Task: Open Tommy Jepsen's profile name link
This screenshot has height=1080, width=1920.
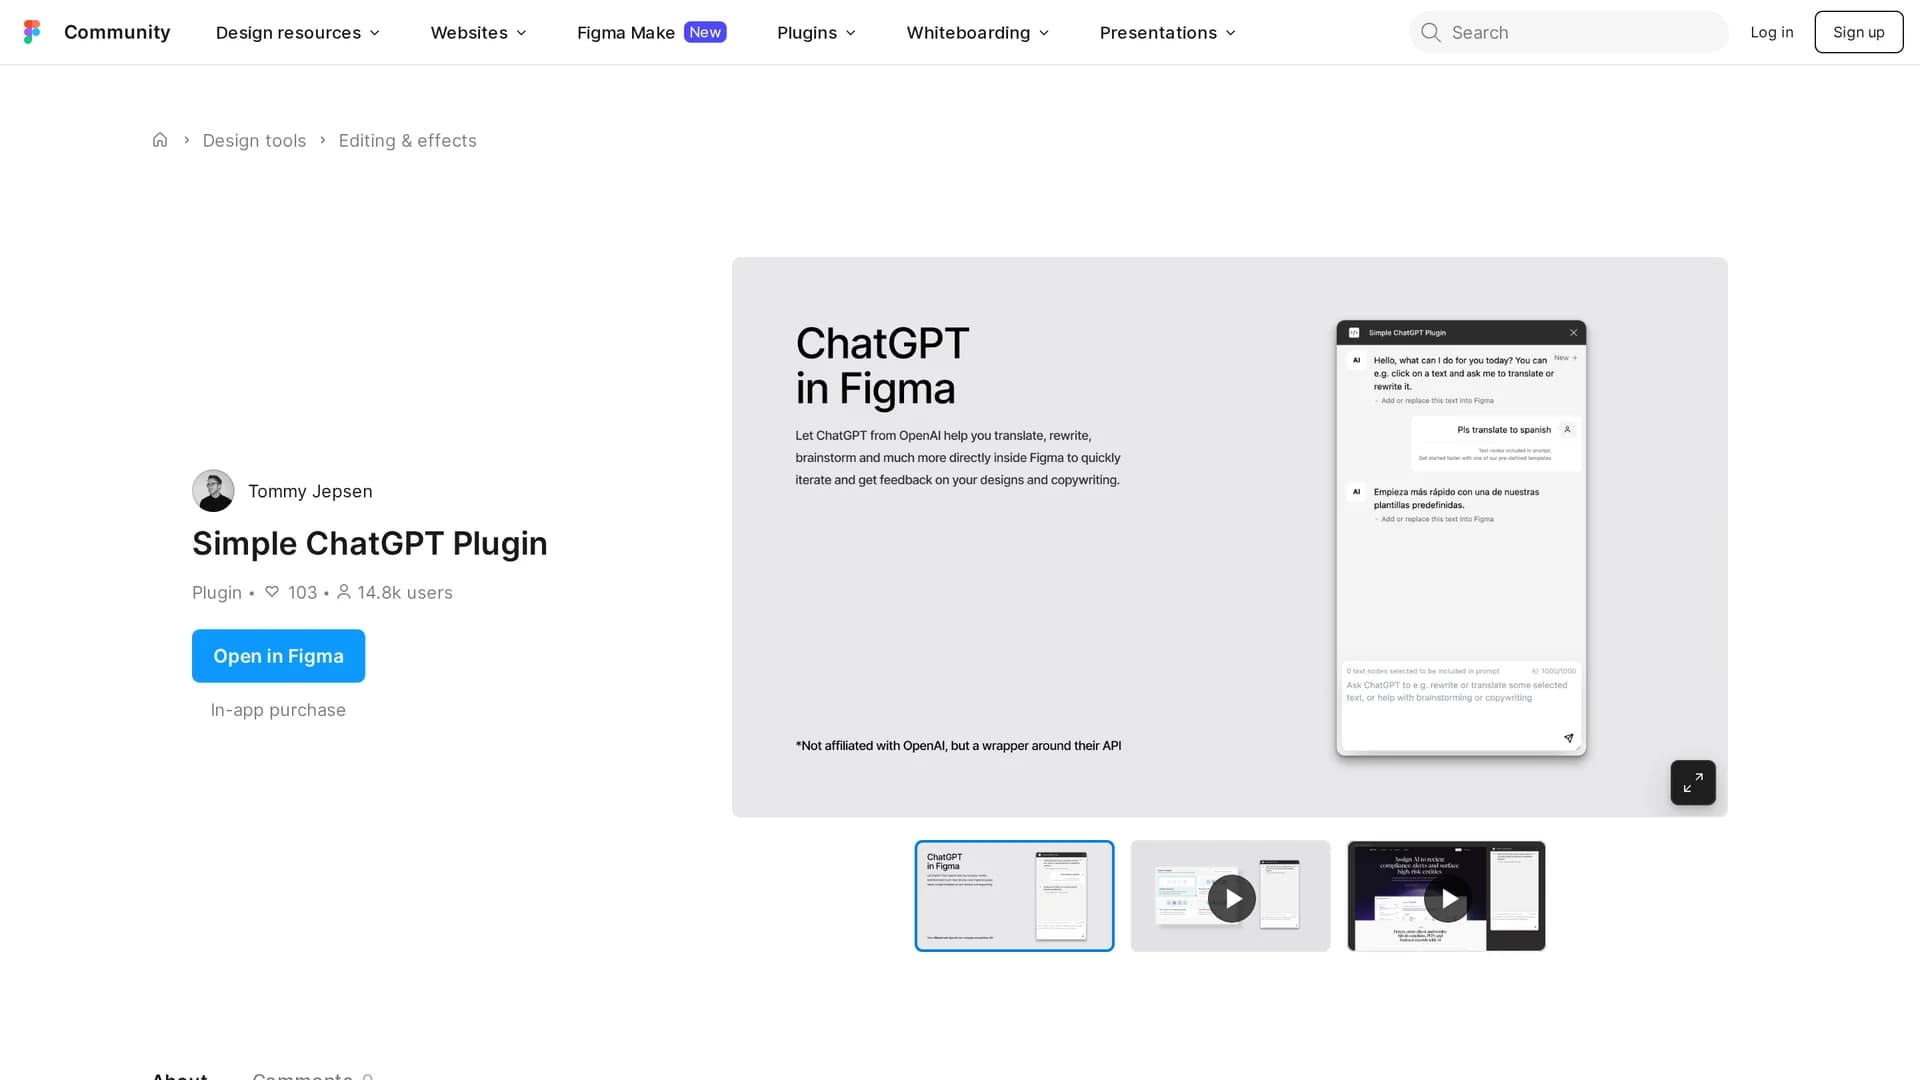Action: 310,491
